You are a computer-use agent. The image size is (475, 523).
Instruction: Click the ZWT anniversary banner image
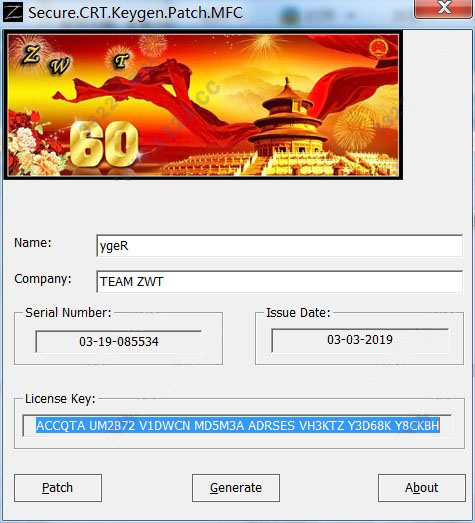[203, 105]
